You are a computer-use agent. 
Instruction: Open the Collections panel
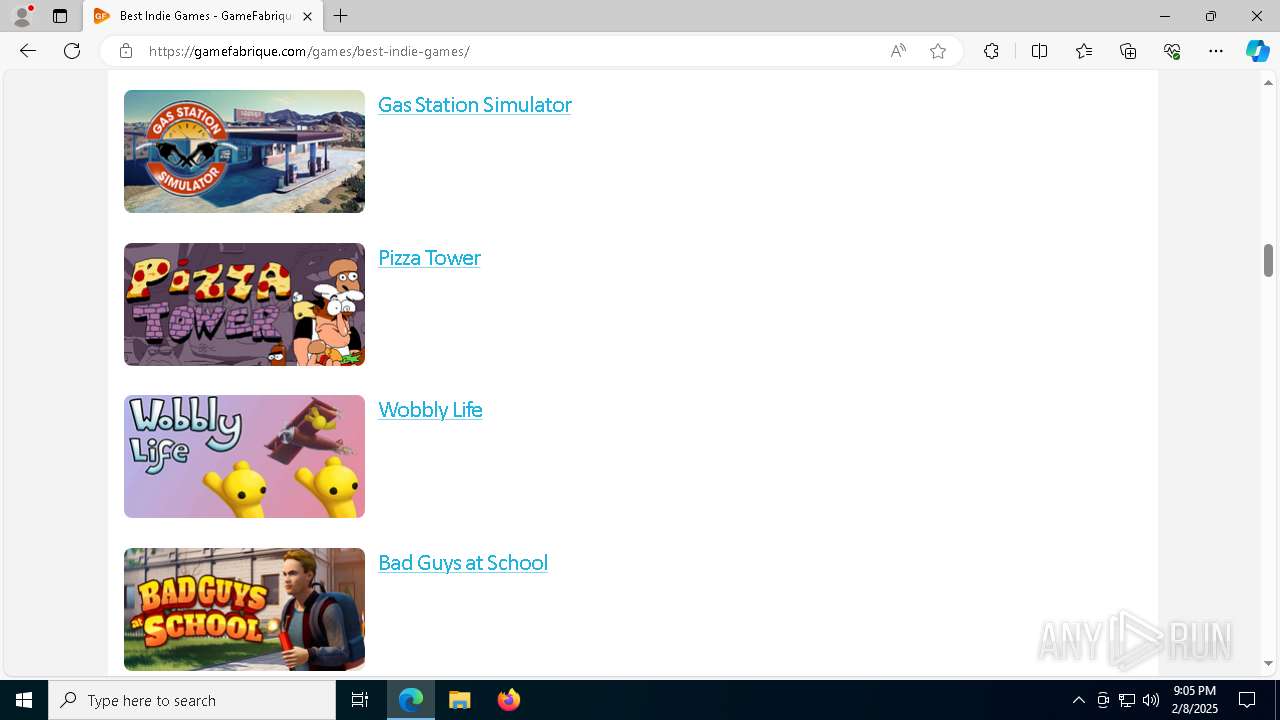(1128, 51)
